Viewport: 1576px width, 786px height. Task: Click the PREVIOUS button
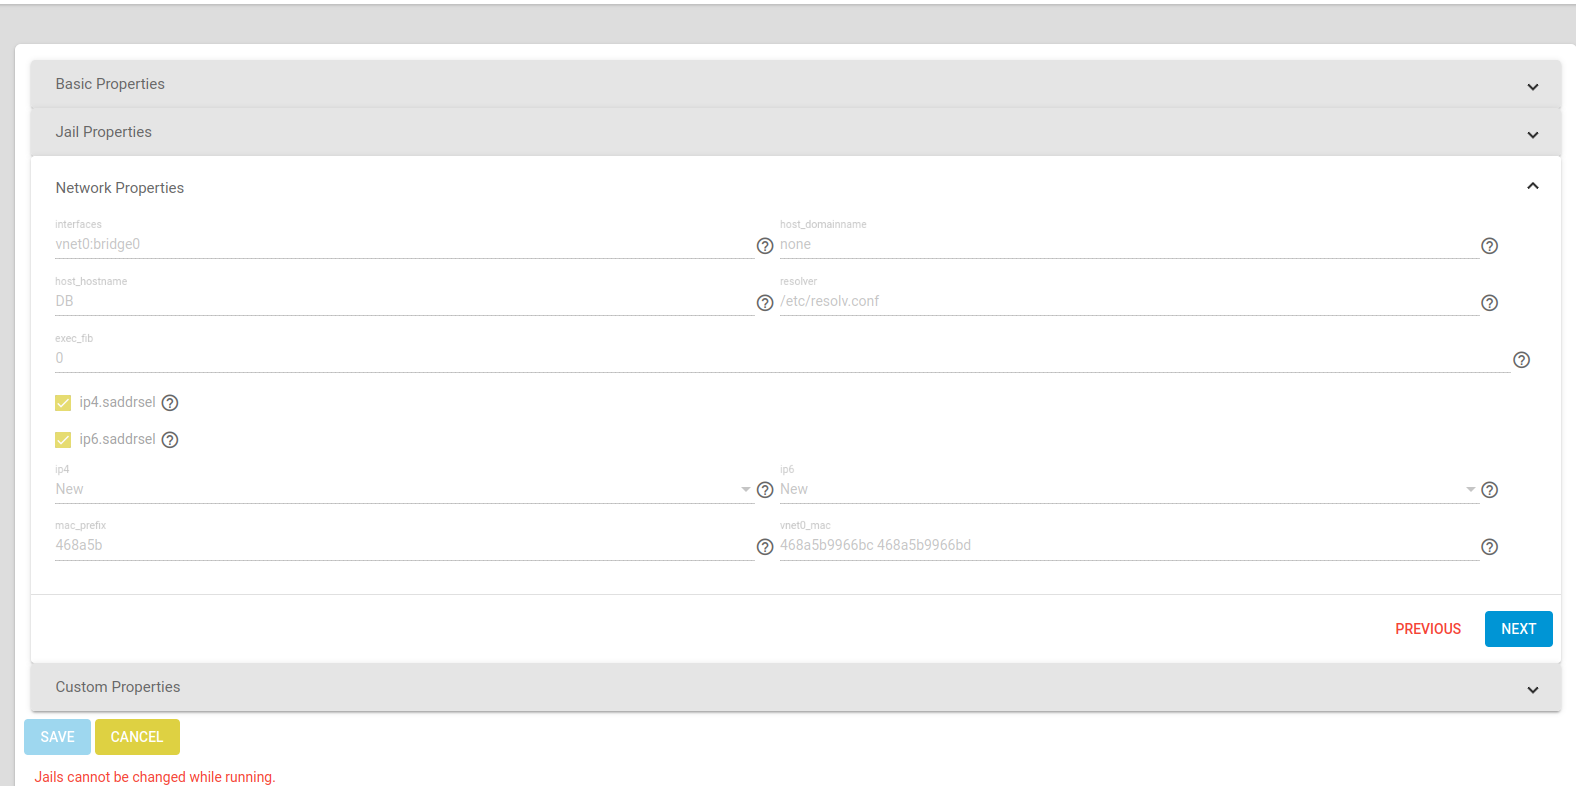(x=1428, y=629)
